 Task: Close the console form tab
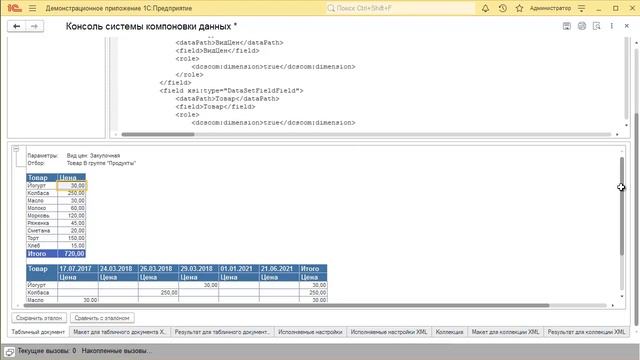(627, 26)
